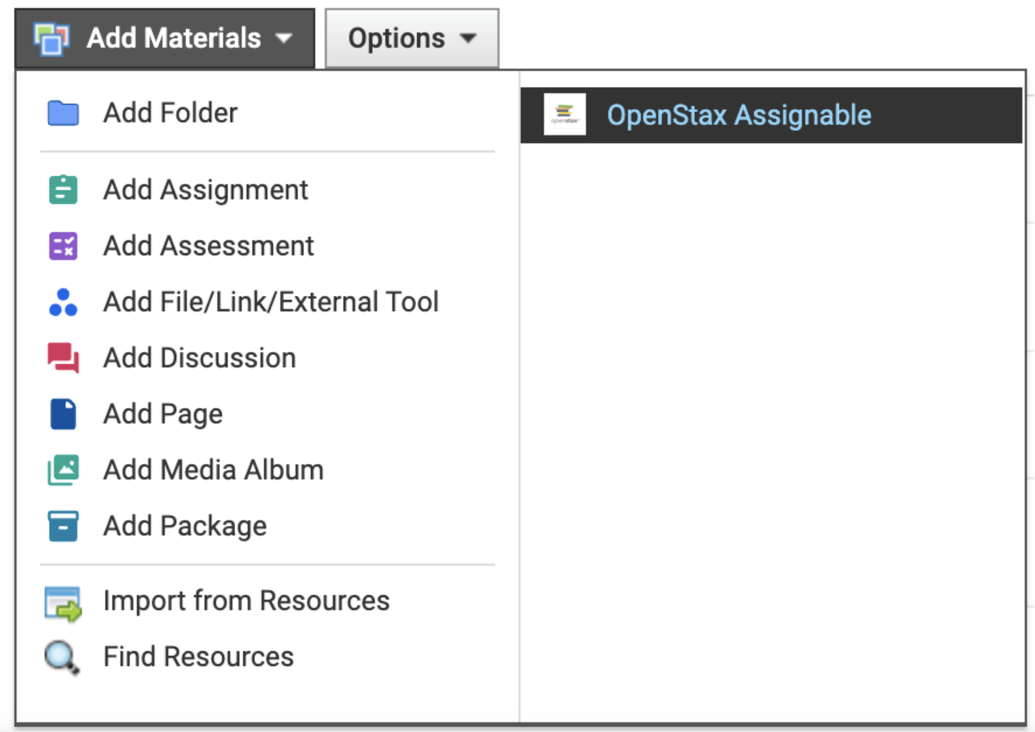Select the Add File/Link/External Tool icon
The image size is (1035, 732).
point(62,302)
